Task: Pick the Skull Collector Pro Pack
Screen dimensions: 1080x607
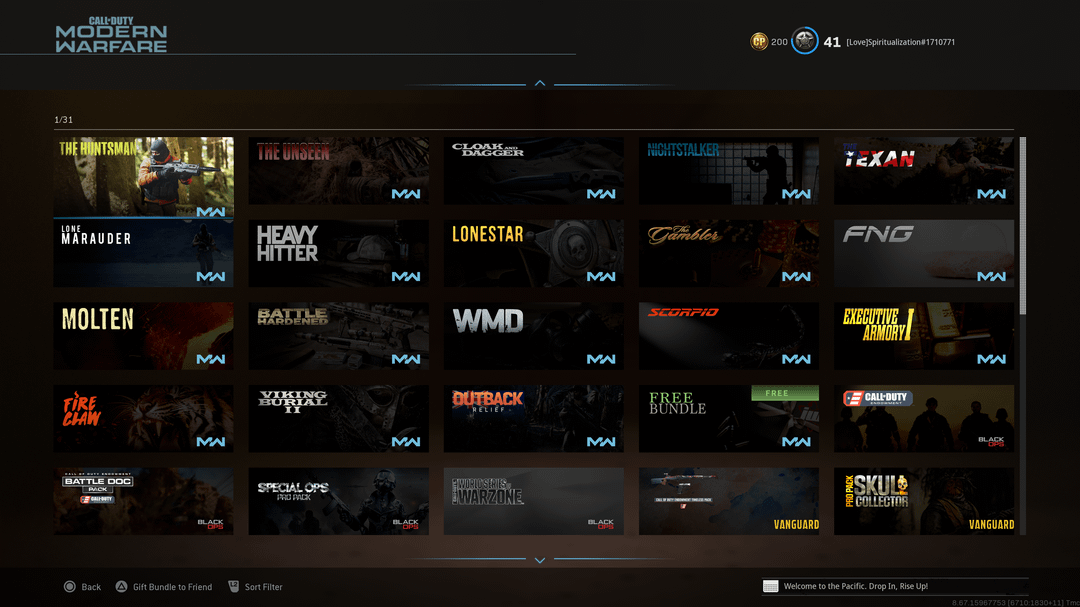Action: pos(923,501)
